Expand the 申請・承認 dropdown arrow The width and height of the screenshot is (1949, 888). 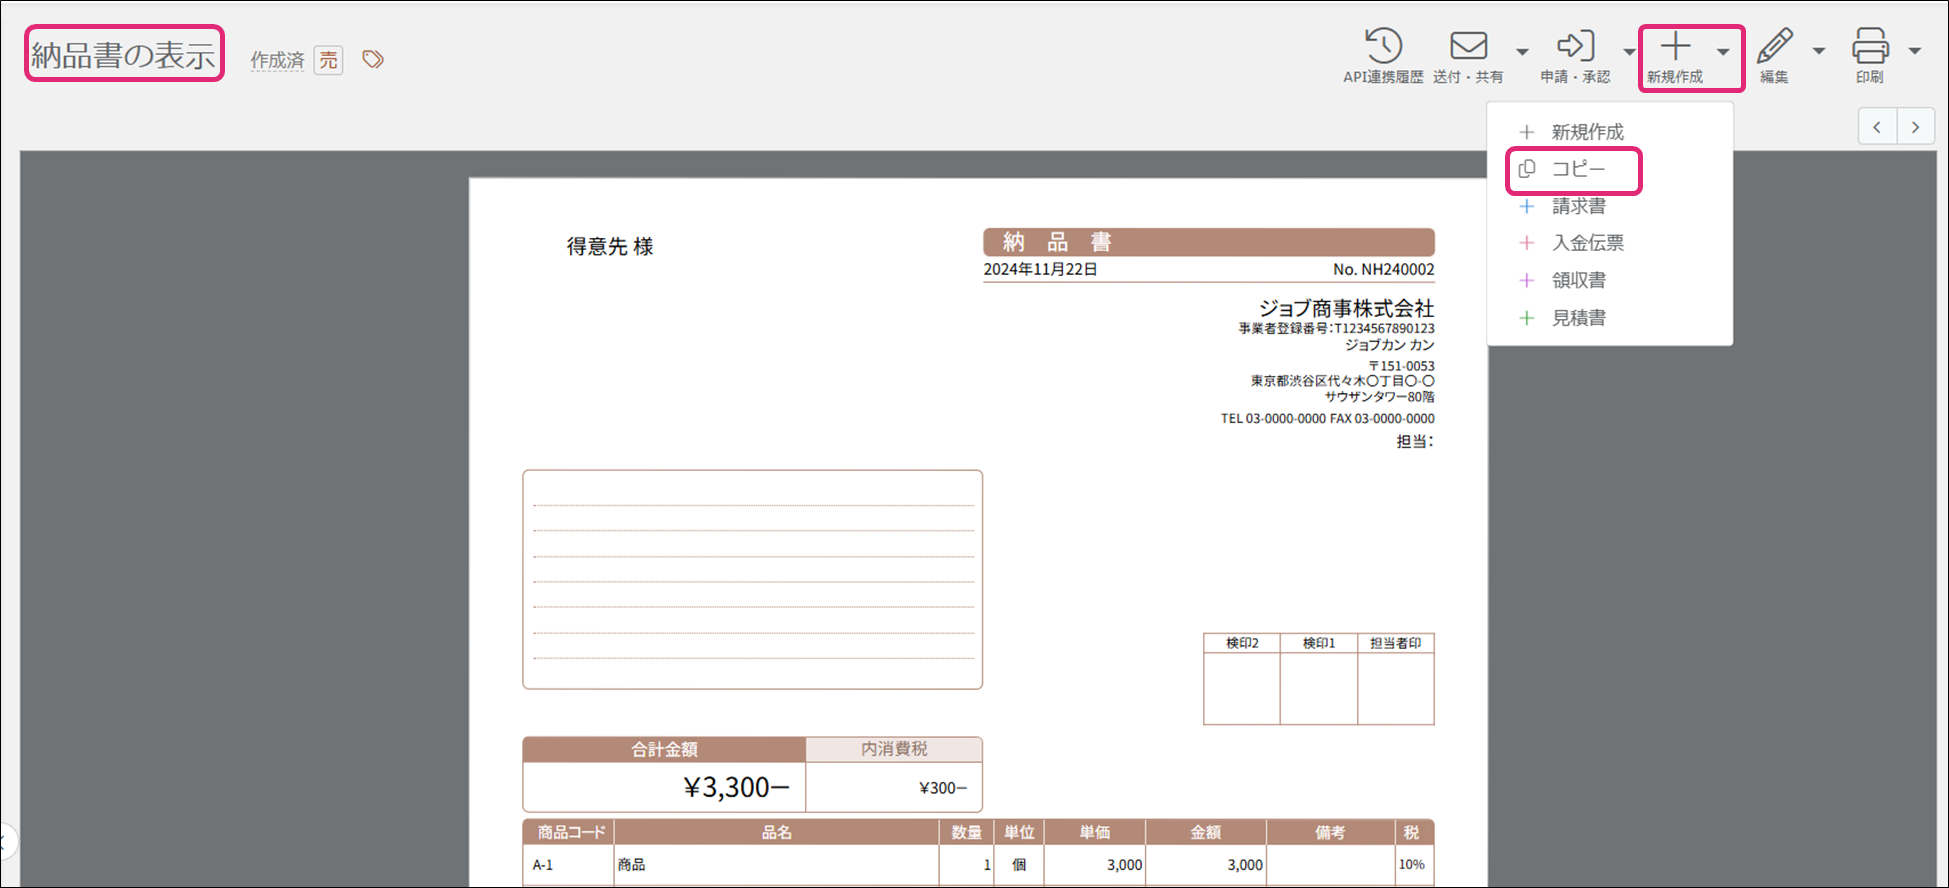(1629, 52)
